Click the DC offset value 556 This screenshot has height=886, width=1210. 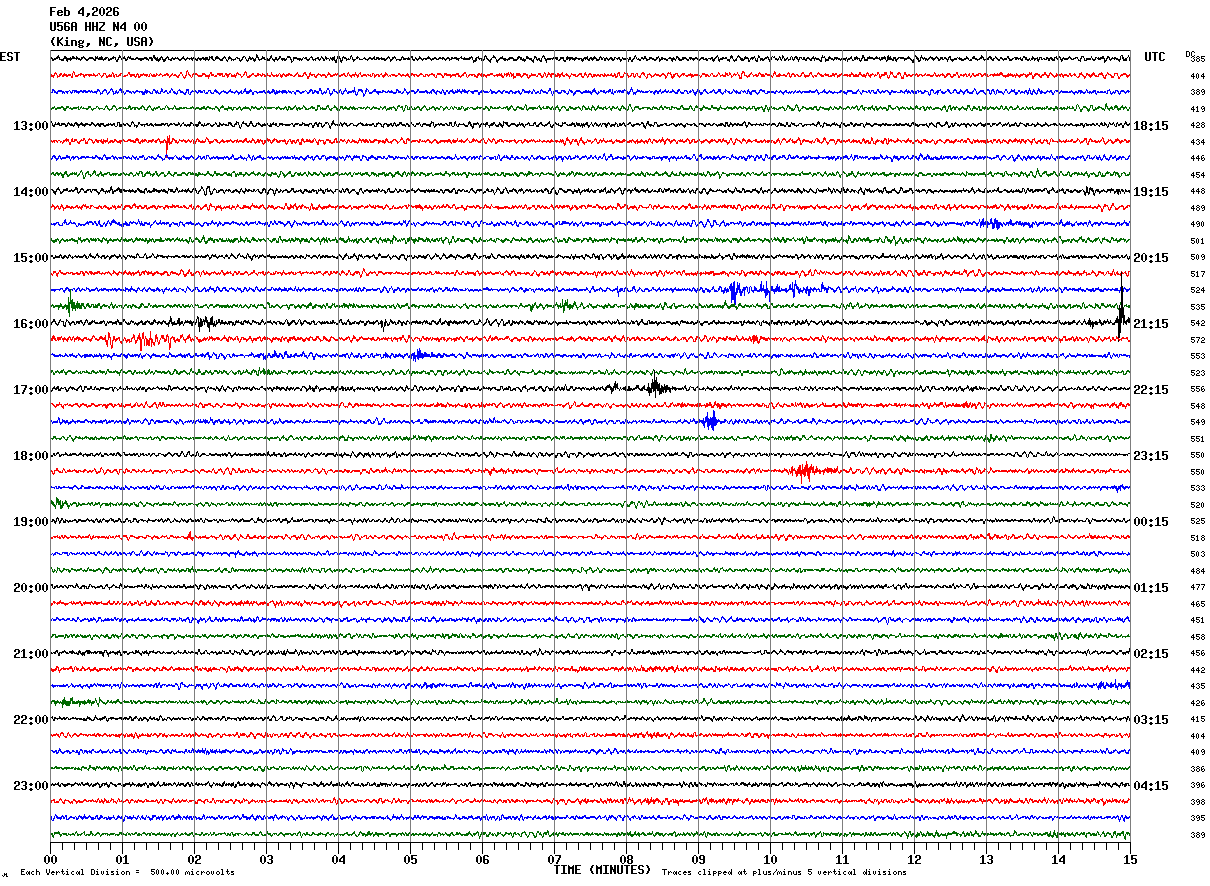pos(1197,390)
